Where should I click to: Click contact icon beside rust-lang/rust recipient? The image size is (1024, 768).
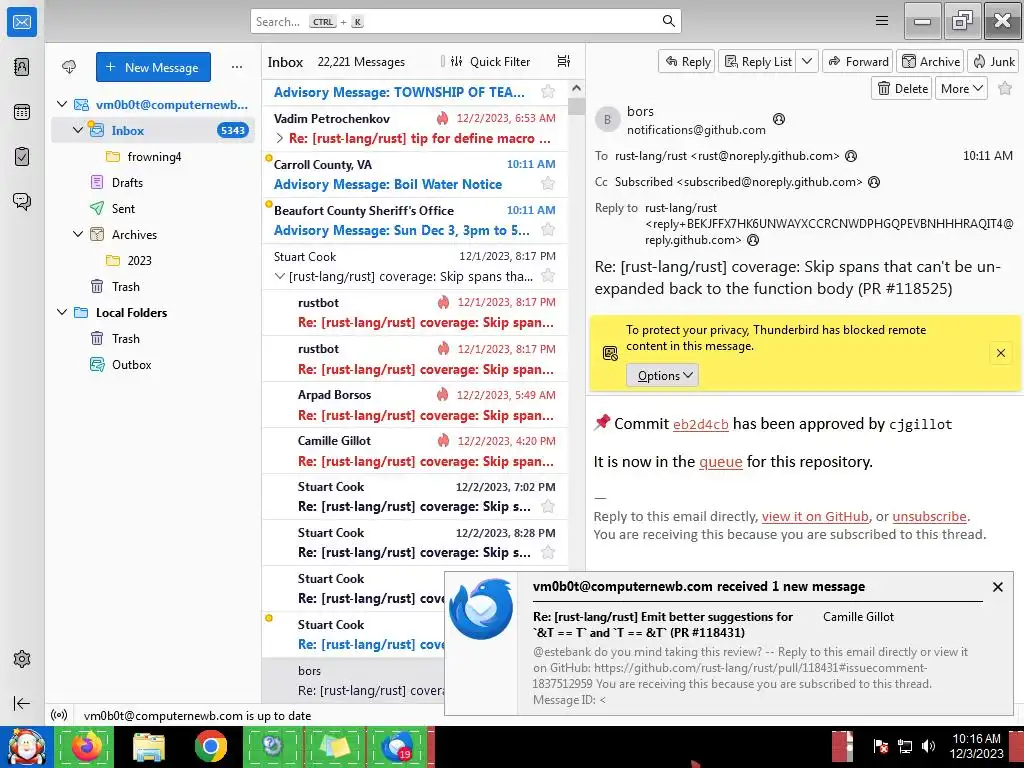(851, 156)
